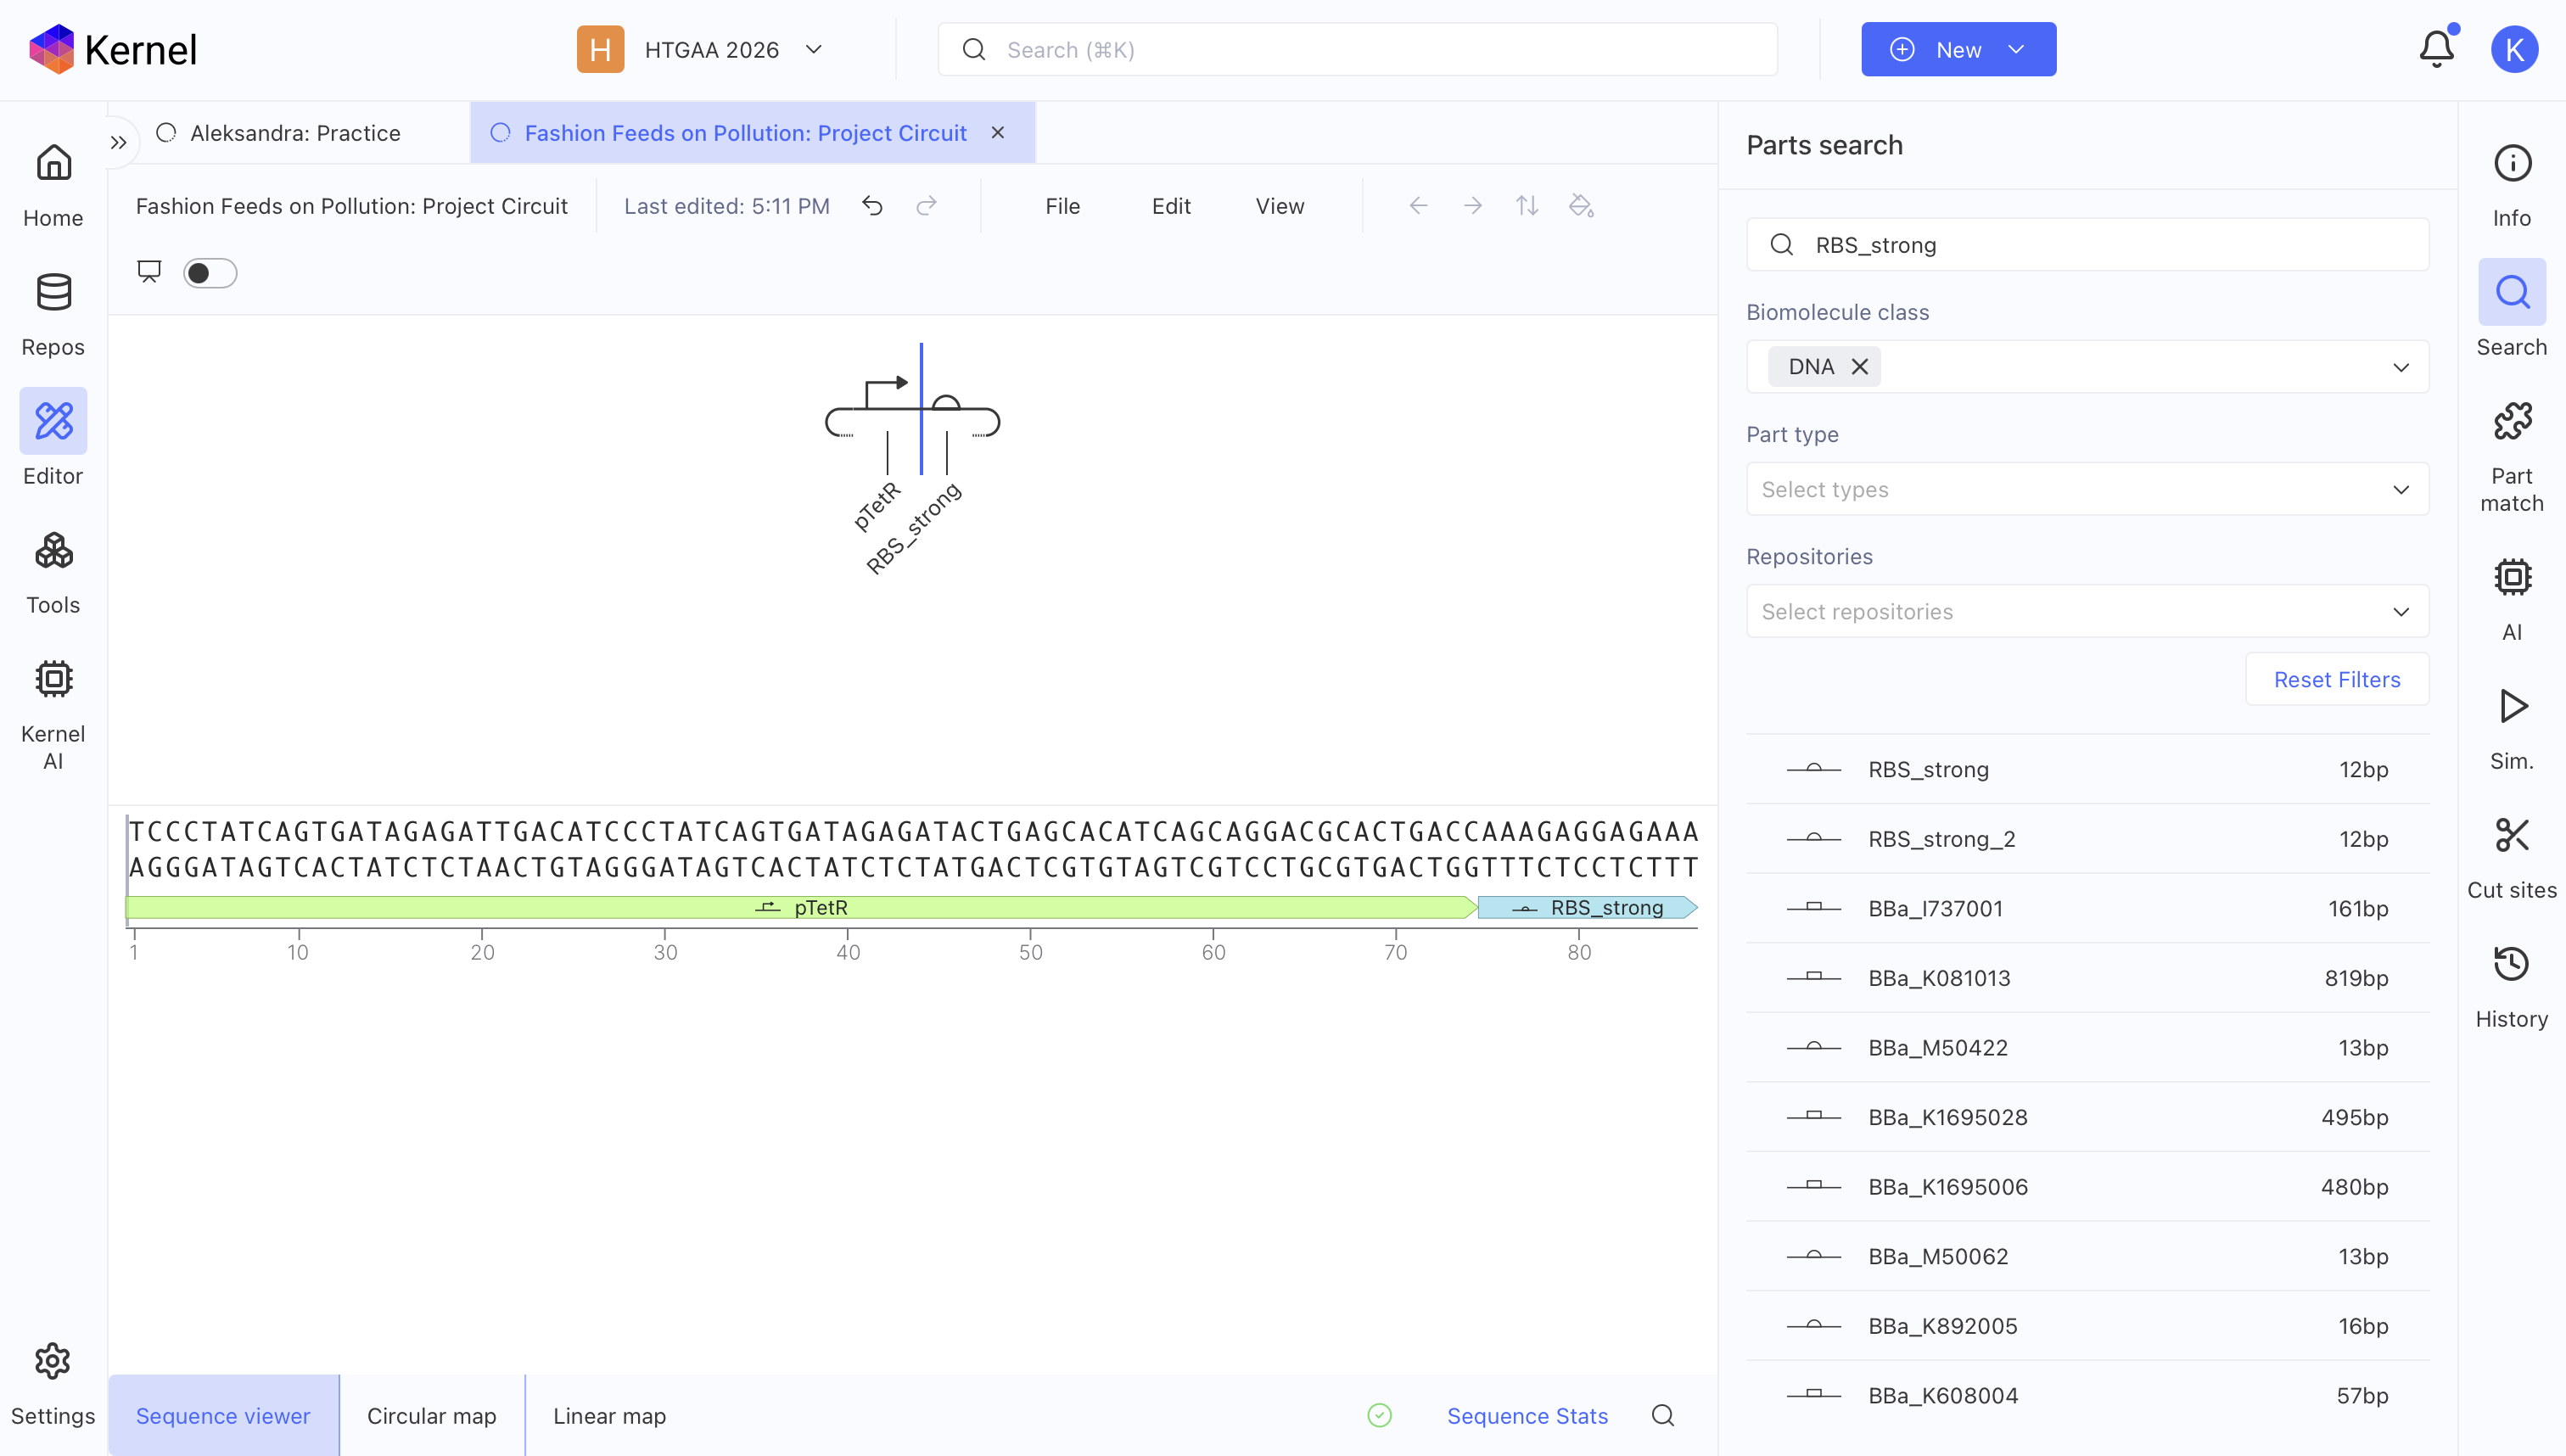Screen dimensions: 2566x1456
Task: Click Reset Filters button
Action: [2336, 679]
